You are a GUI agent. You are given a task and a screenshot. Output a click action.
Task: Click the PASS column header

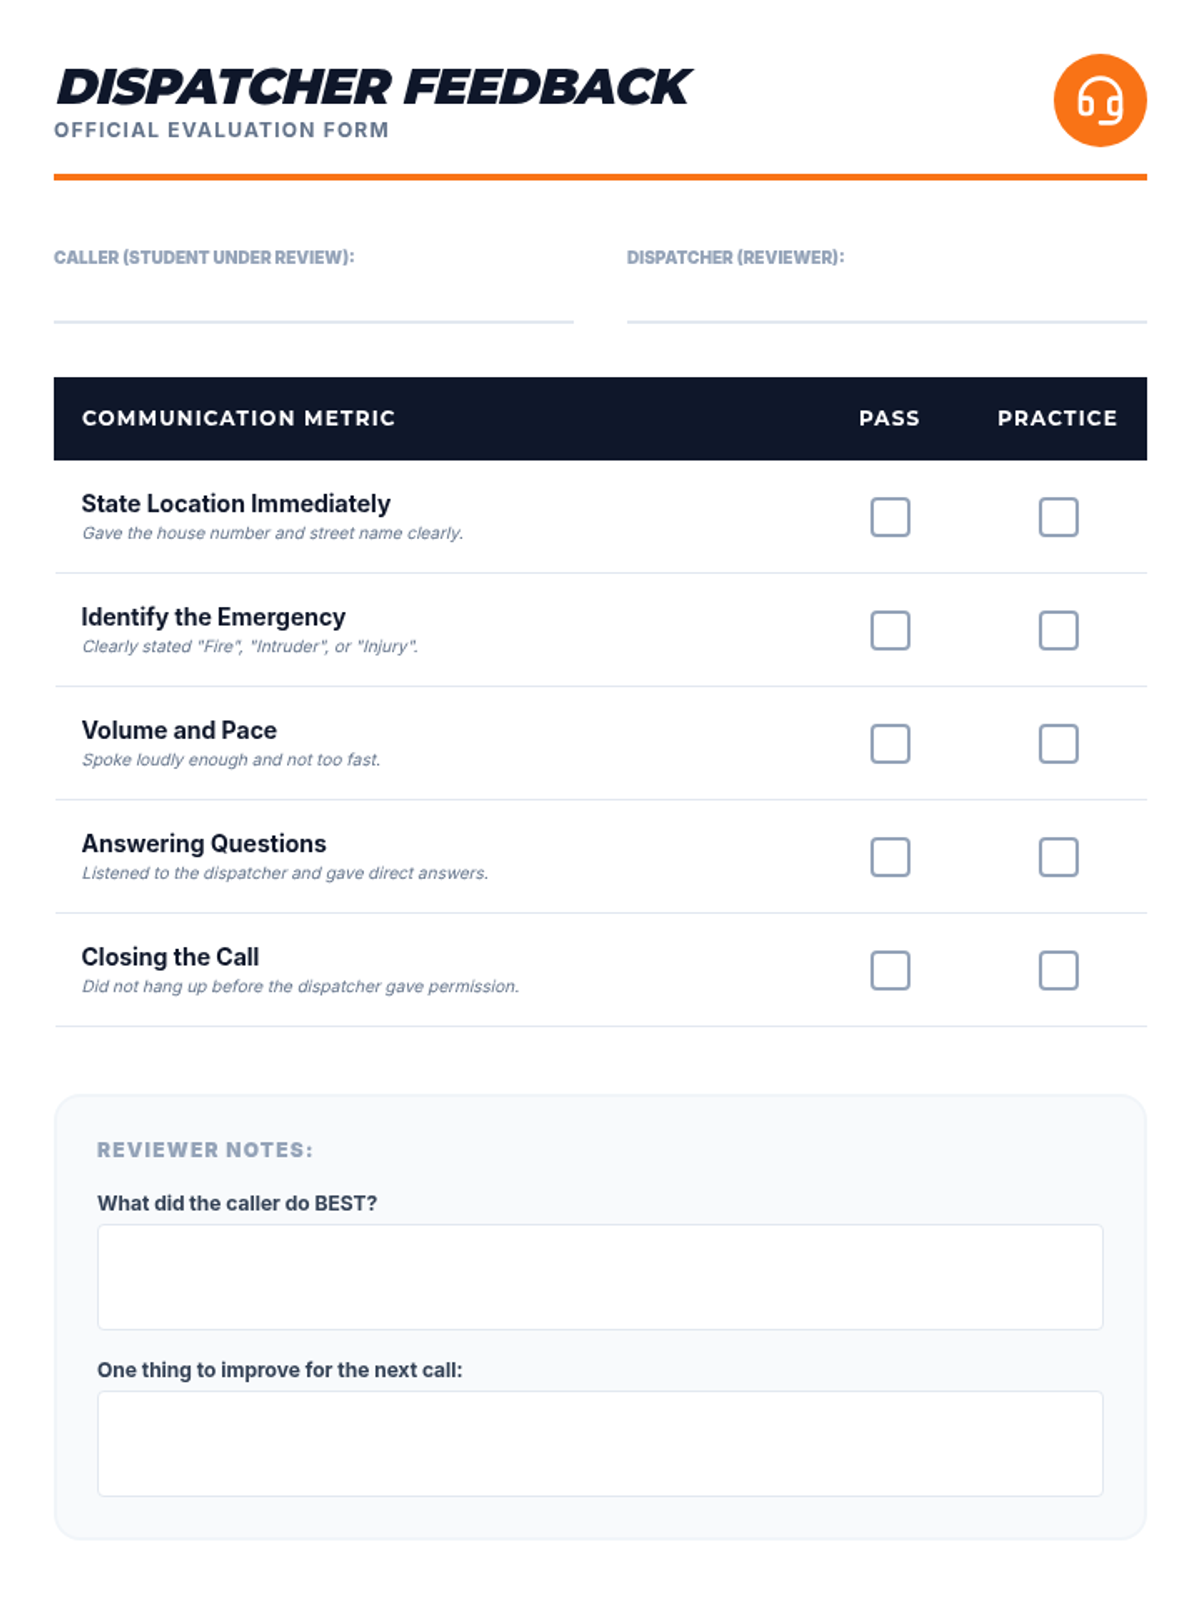coord(889,418)
